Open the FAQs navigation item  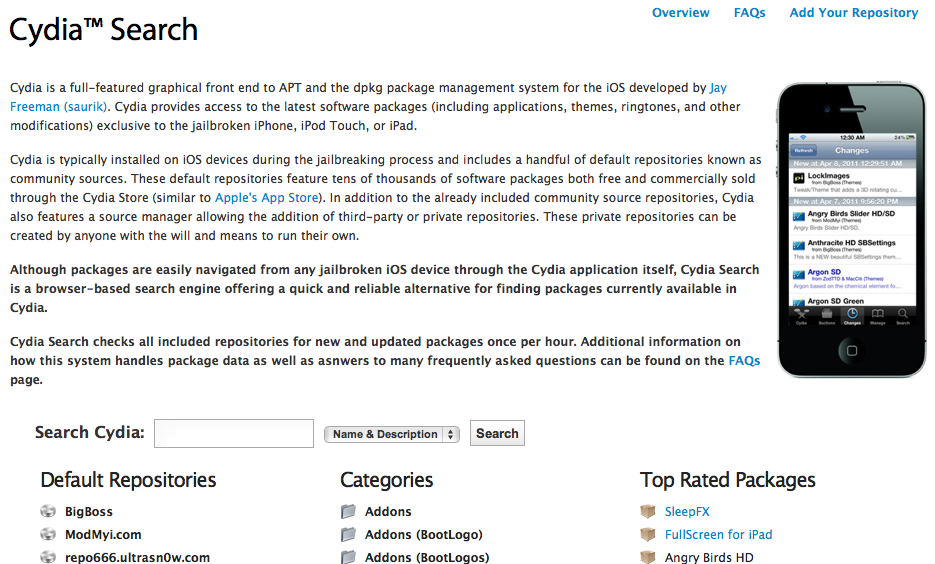tap(750, 13)
